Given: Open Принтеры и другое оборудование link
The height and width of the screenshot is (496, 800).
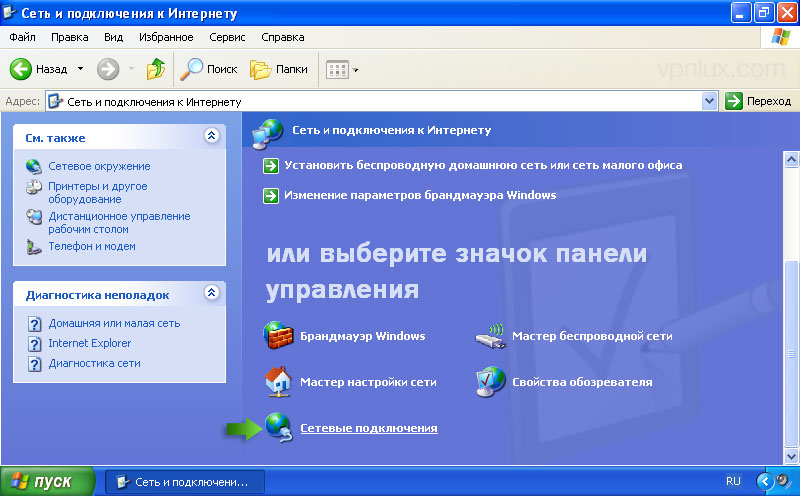Looking at the screenshot, I should click(x=97, y=192).
